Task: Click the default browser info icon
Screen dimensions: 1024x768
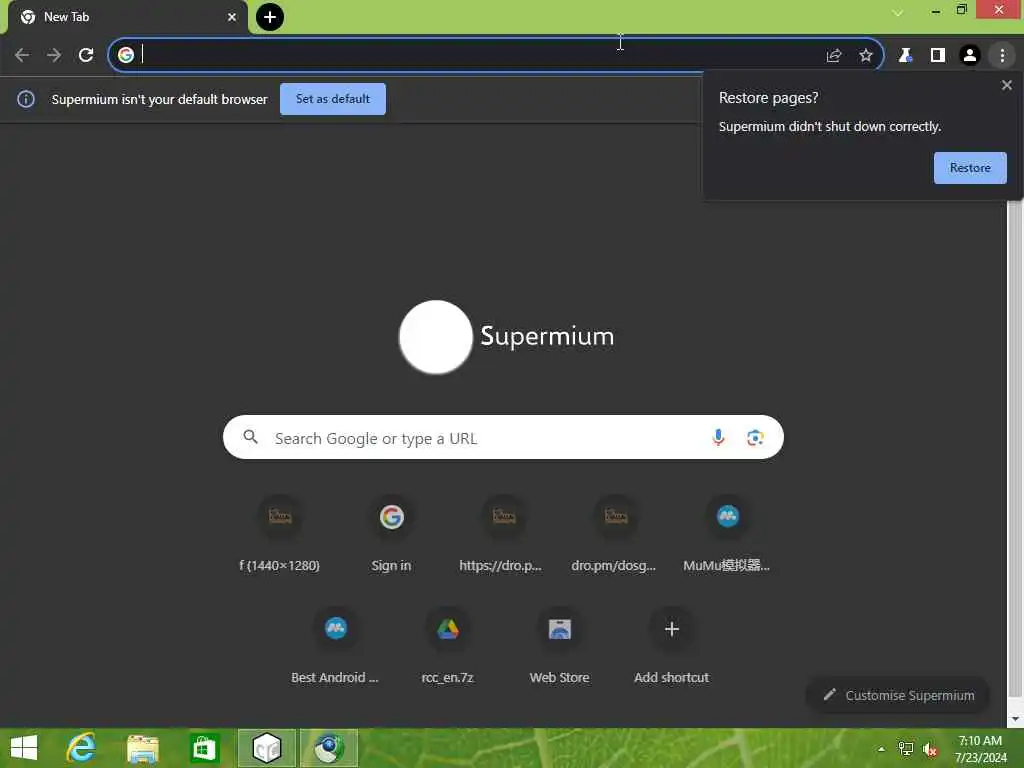Action: point(26,99)
